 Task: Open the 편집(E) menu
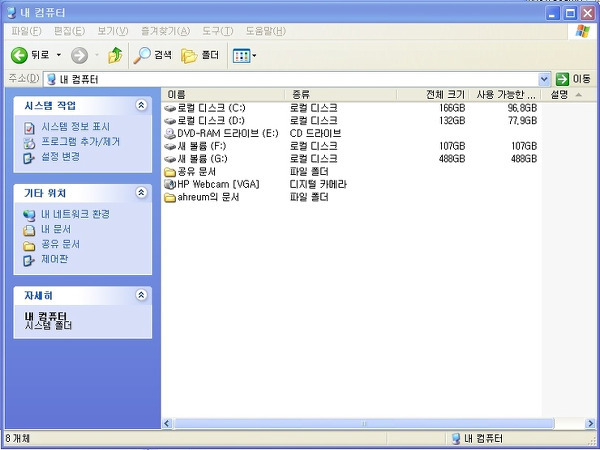(69, 31)
